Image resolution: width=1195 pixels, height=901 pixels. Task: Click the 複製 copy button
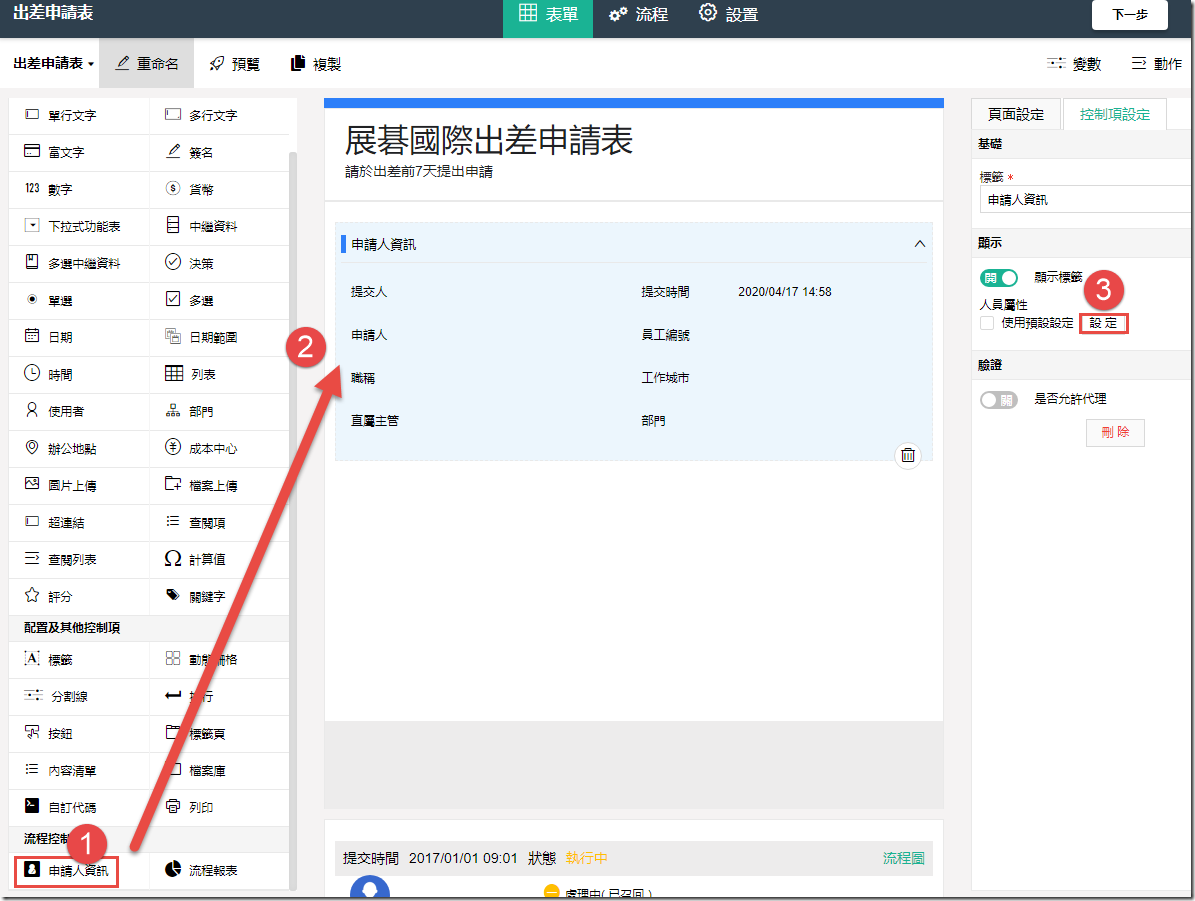(x=316, y=64)
